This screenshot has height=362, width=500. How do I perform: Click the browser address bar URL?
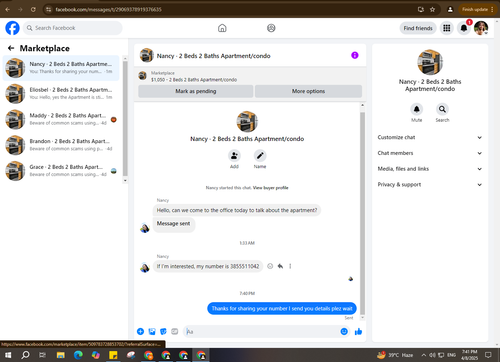coord(108,9)
